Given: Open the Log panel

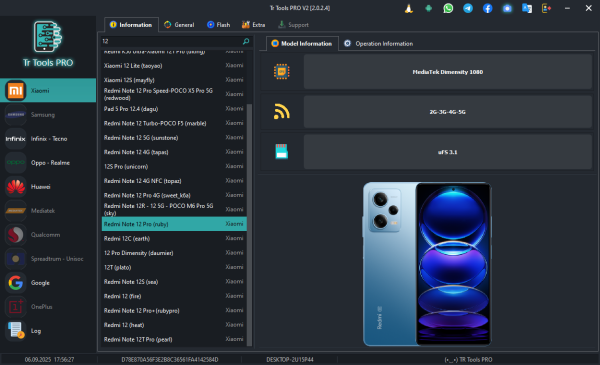Looking at the screenshot, I should [x=48, y=331].
